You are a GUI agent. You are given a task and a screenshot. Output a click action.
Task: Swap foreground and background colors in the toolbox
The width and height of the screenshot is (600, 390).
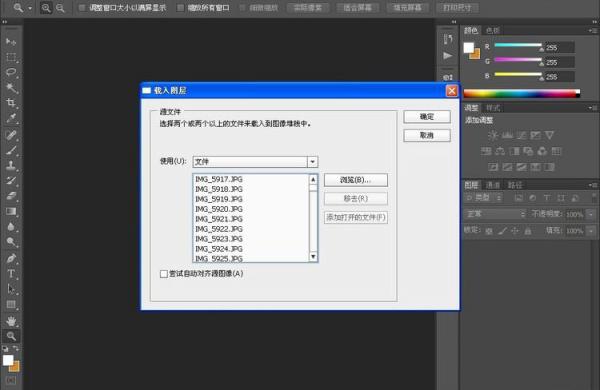pyautogui.click(x=16, y=348)
